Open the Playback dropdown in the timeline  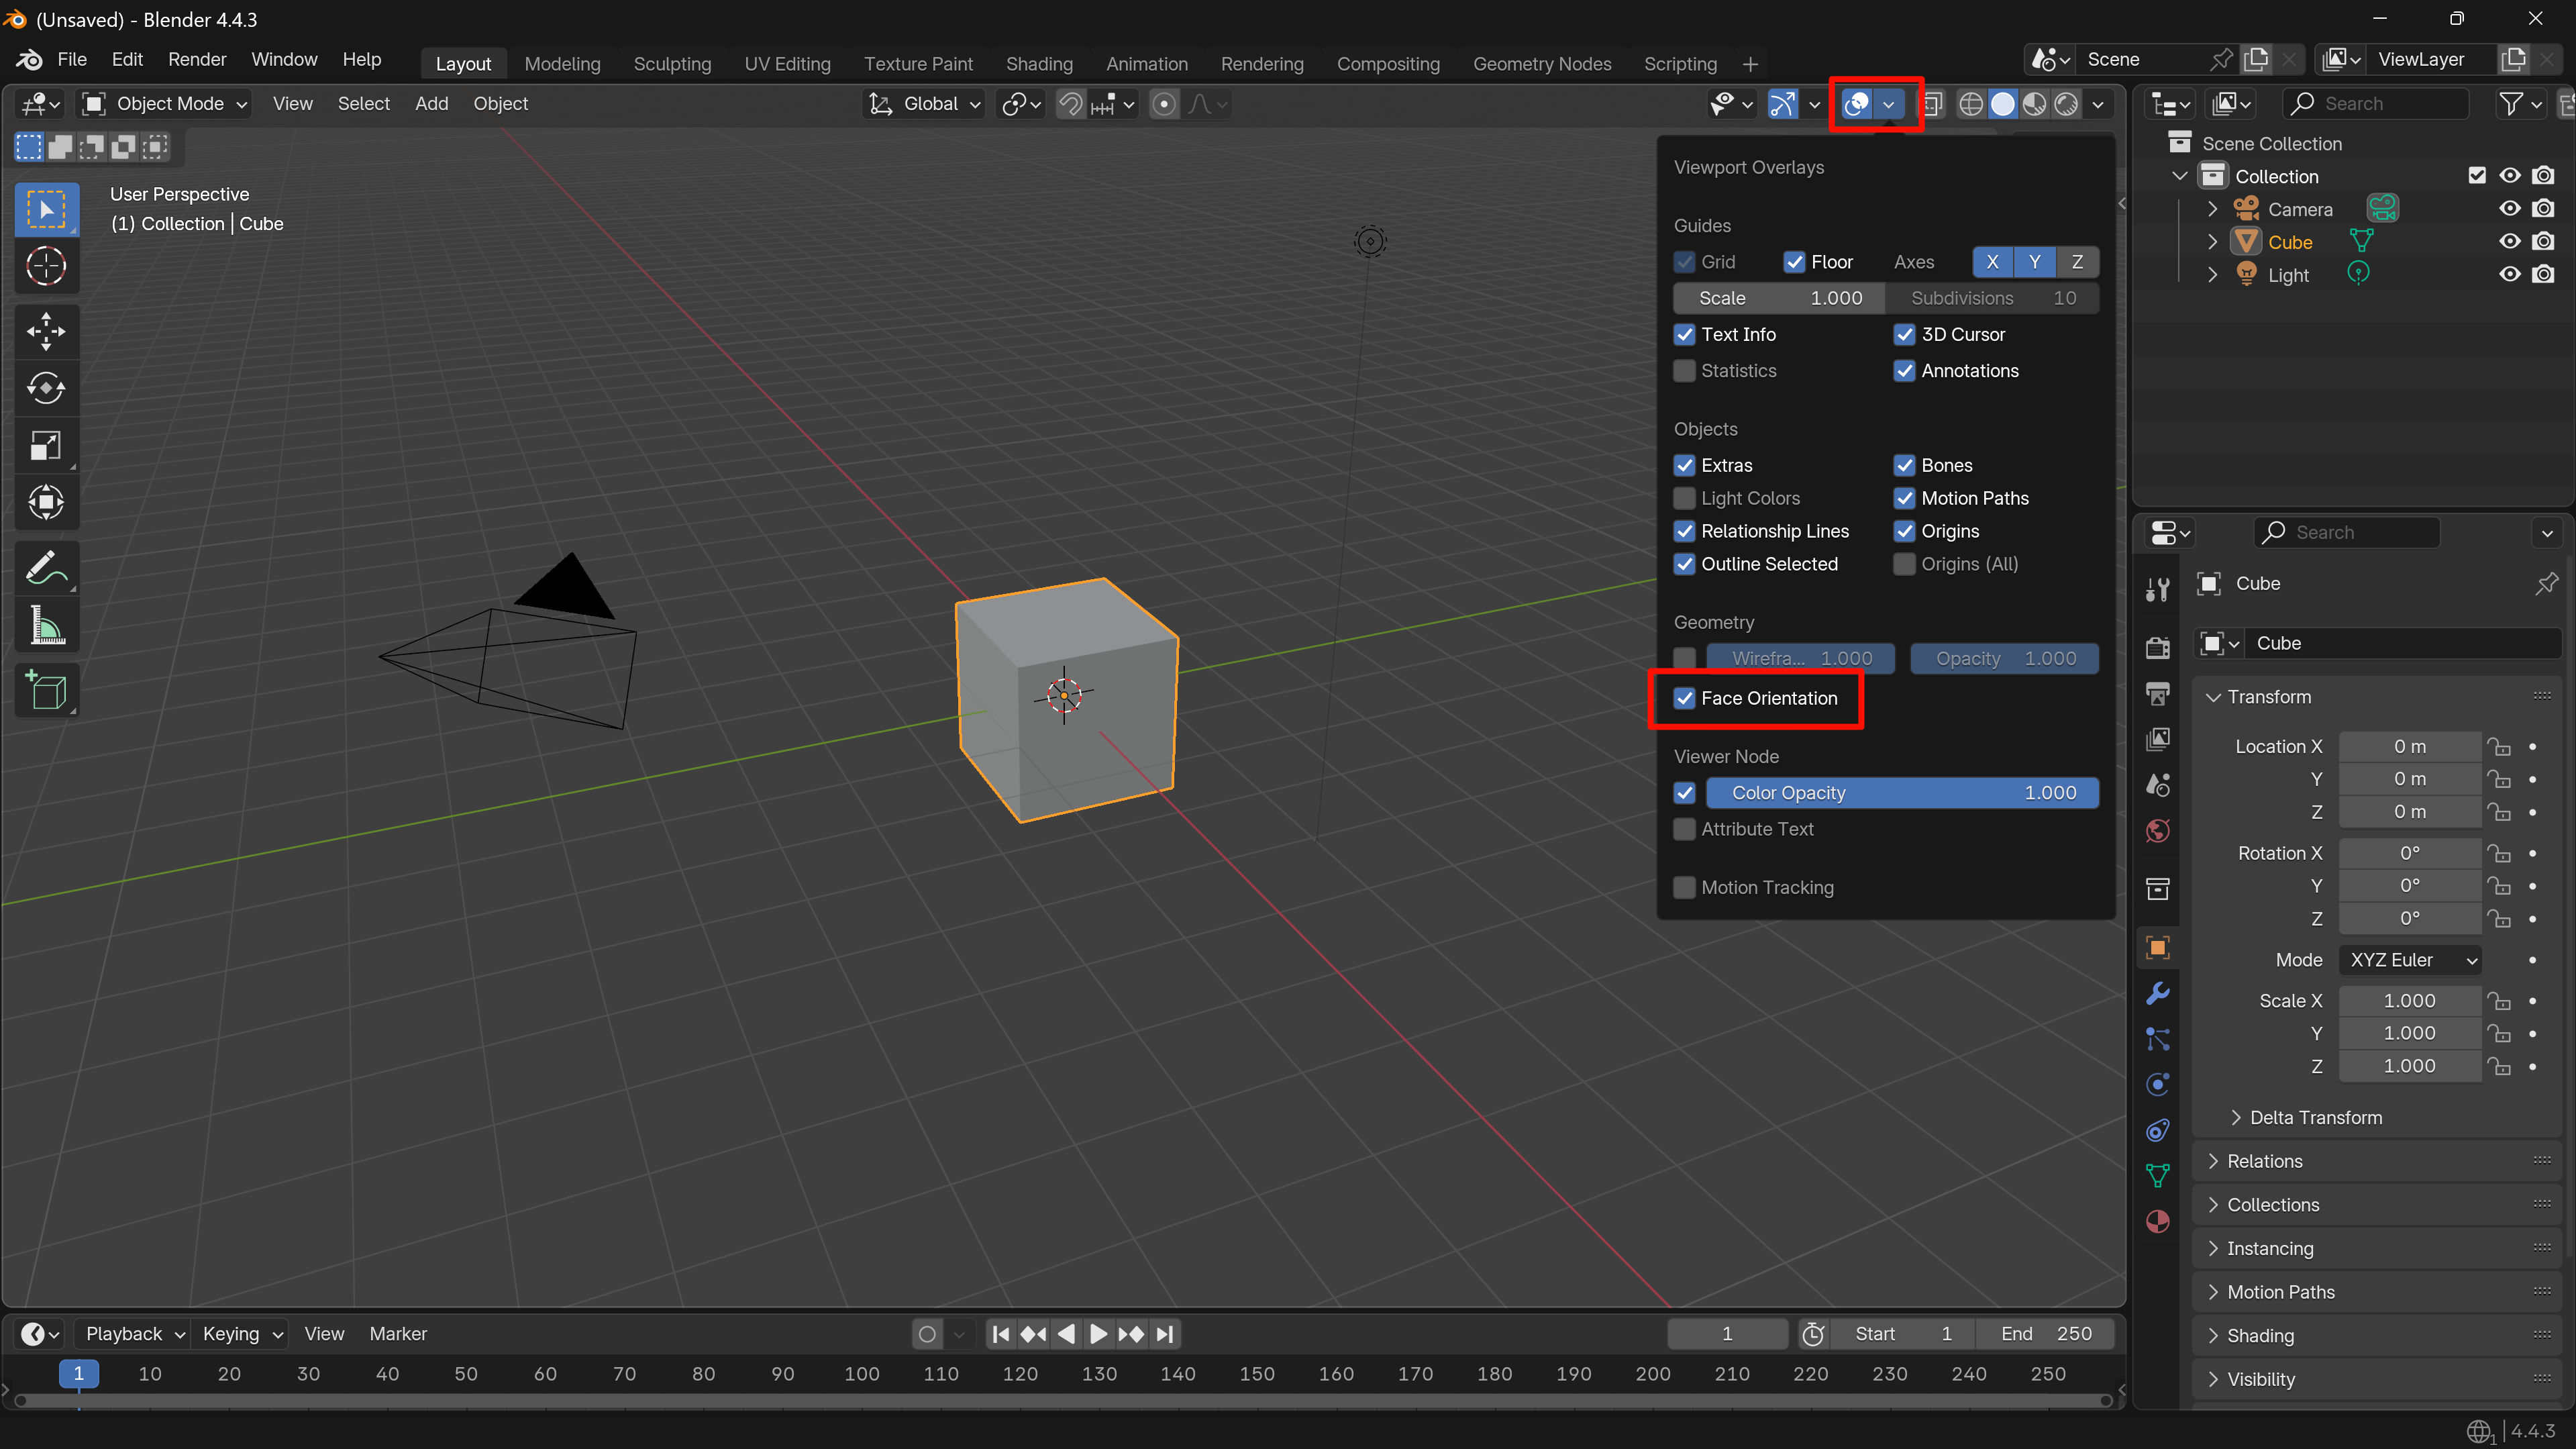click(134, 1334)
